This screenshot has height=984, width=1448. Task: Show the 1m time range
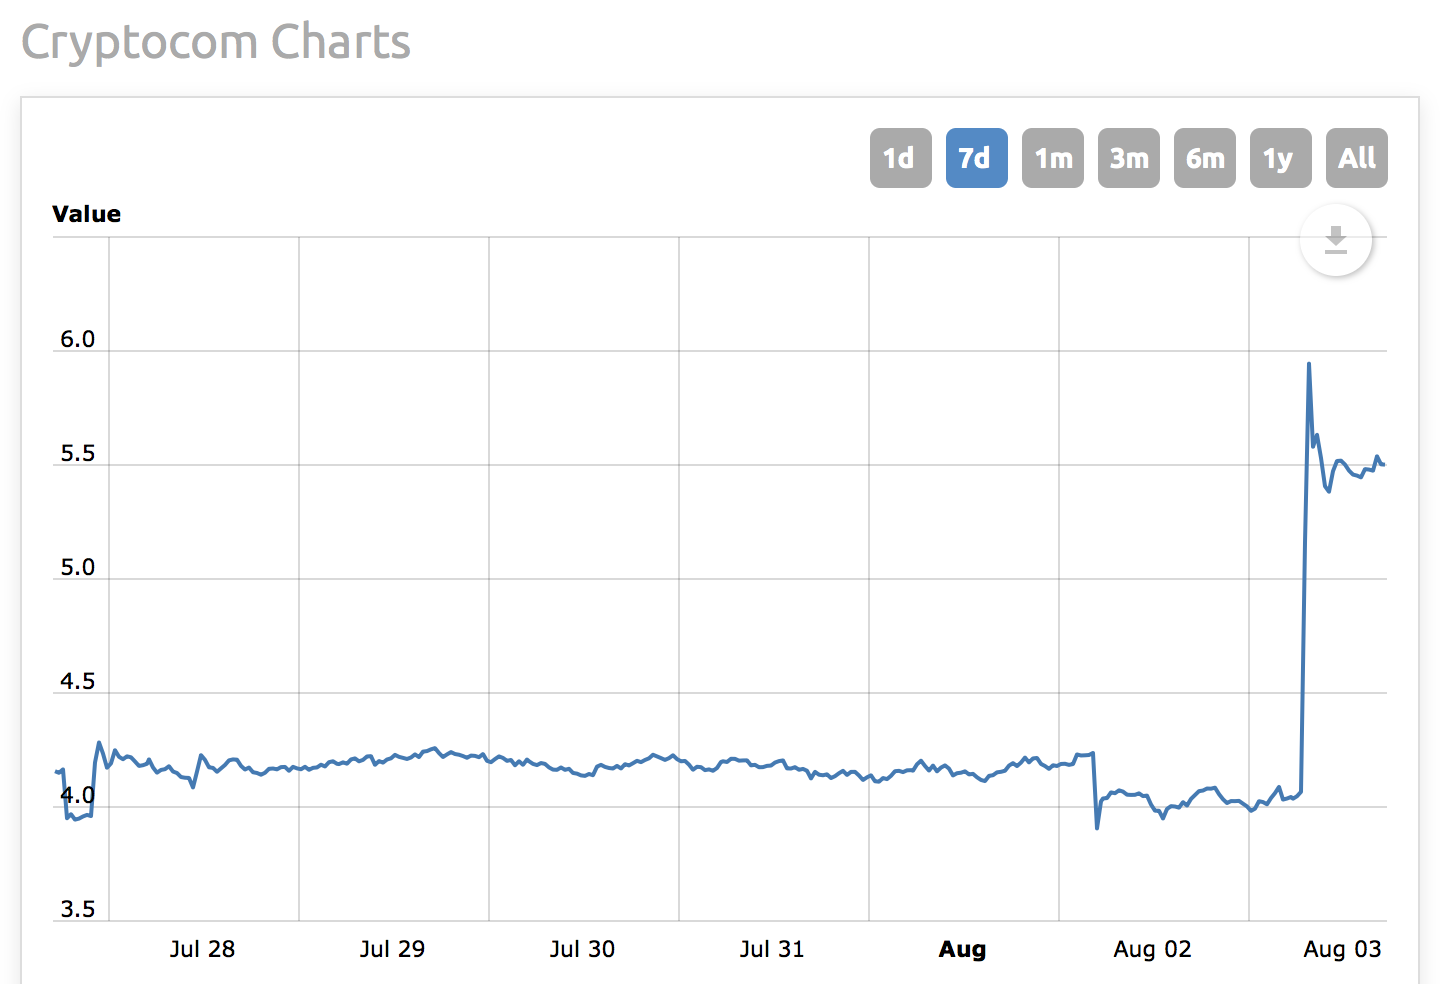[1052, 158]
